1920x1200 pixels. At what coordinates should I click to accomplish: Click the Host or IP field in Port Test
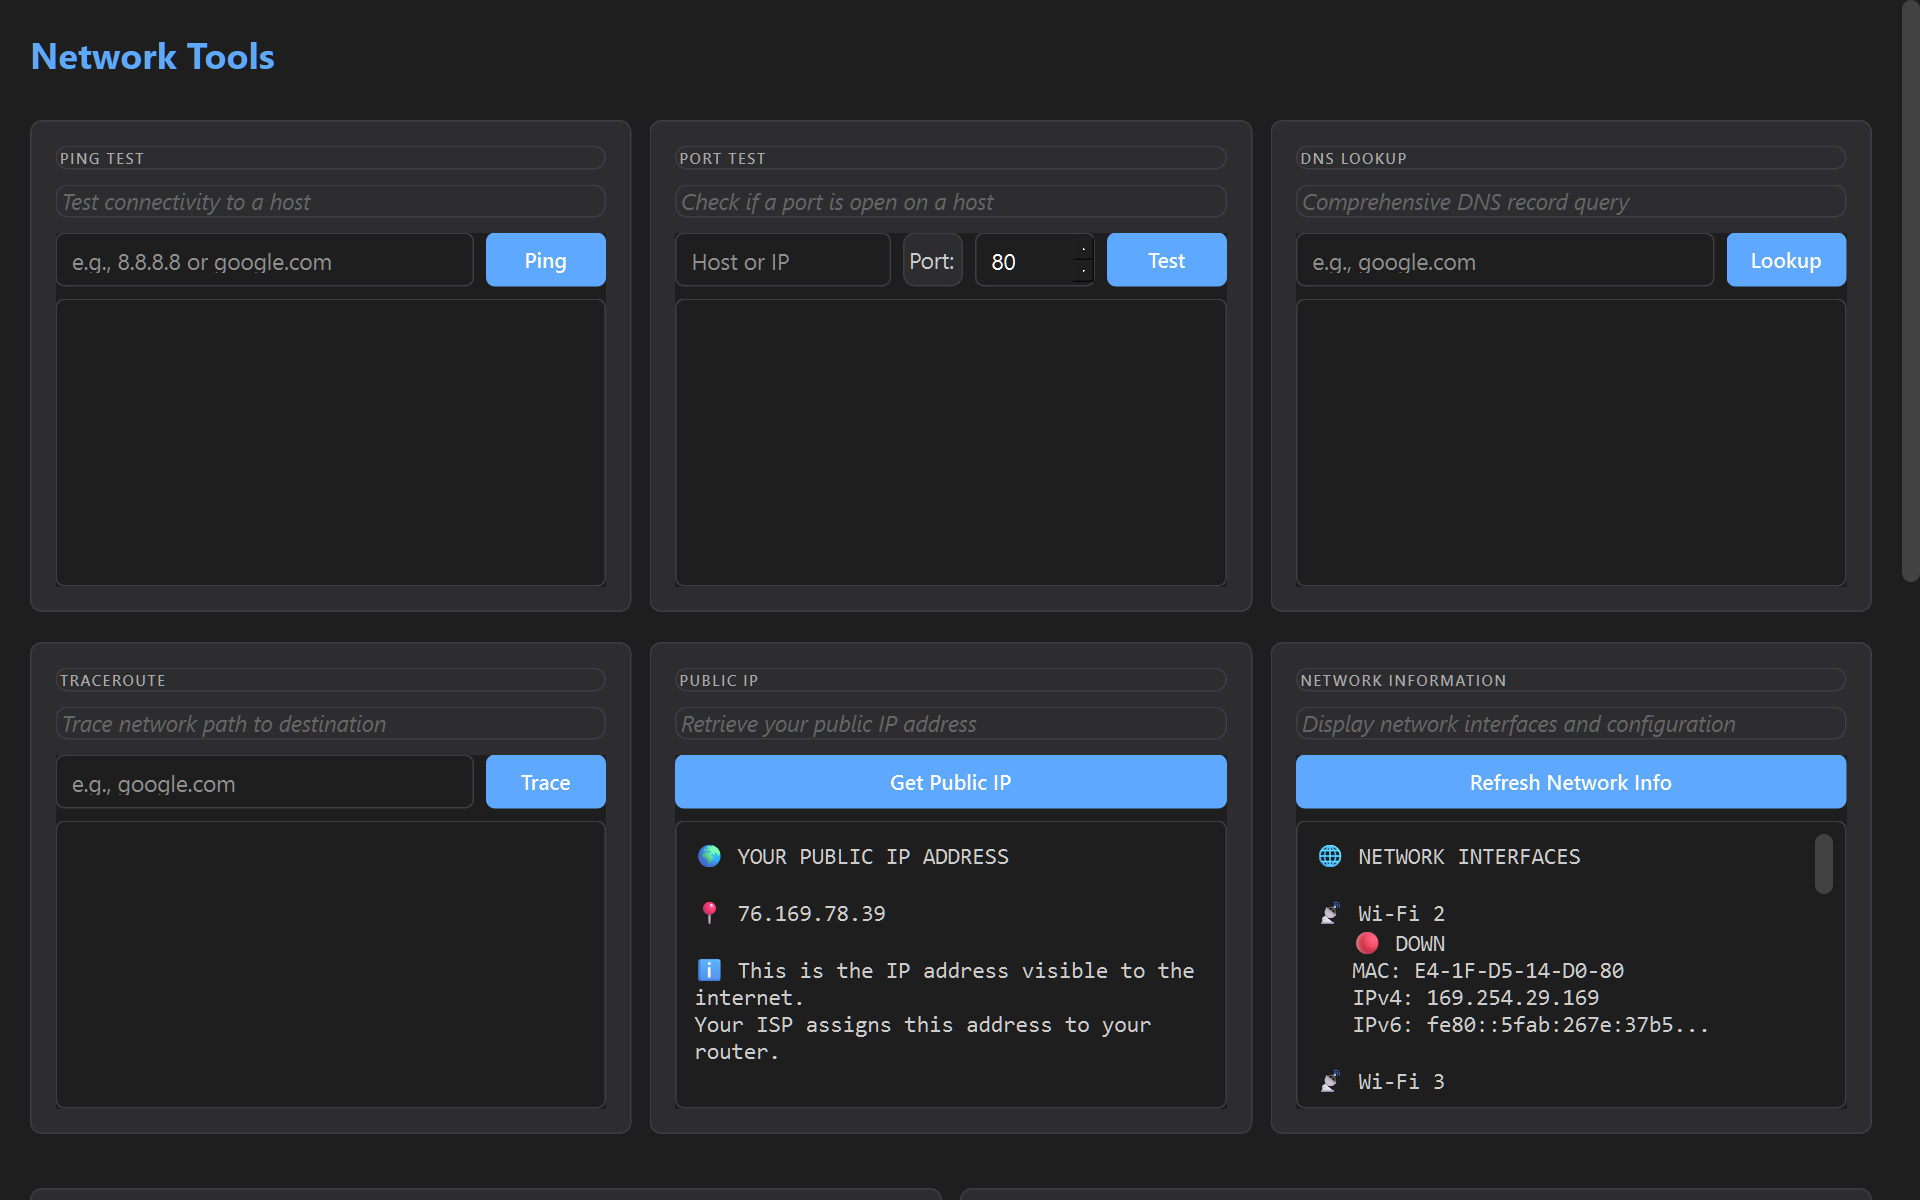click(782, 260)
